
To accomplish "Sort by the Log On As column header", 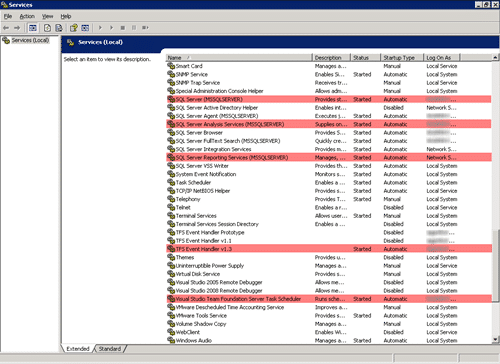I will [x=441, y=58].
